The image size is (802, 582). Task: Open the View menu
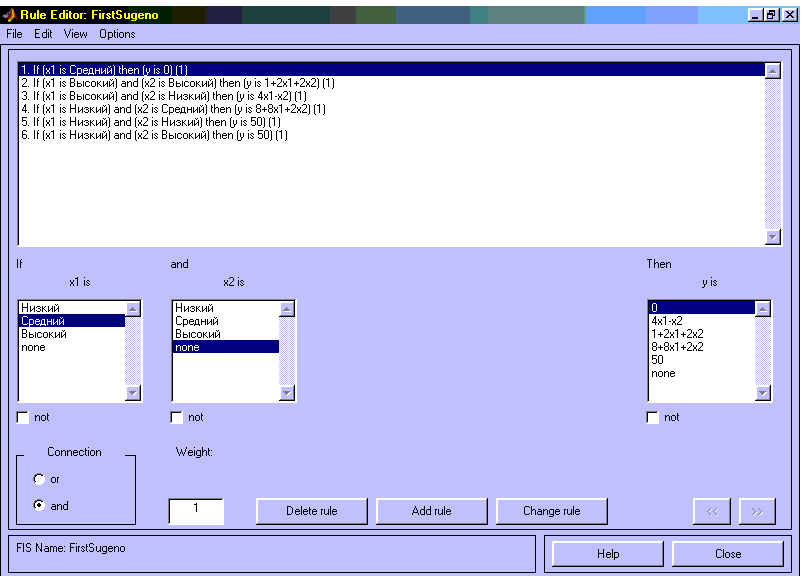tap(75, 34)
